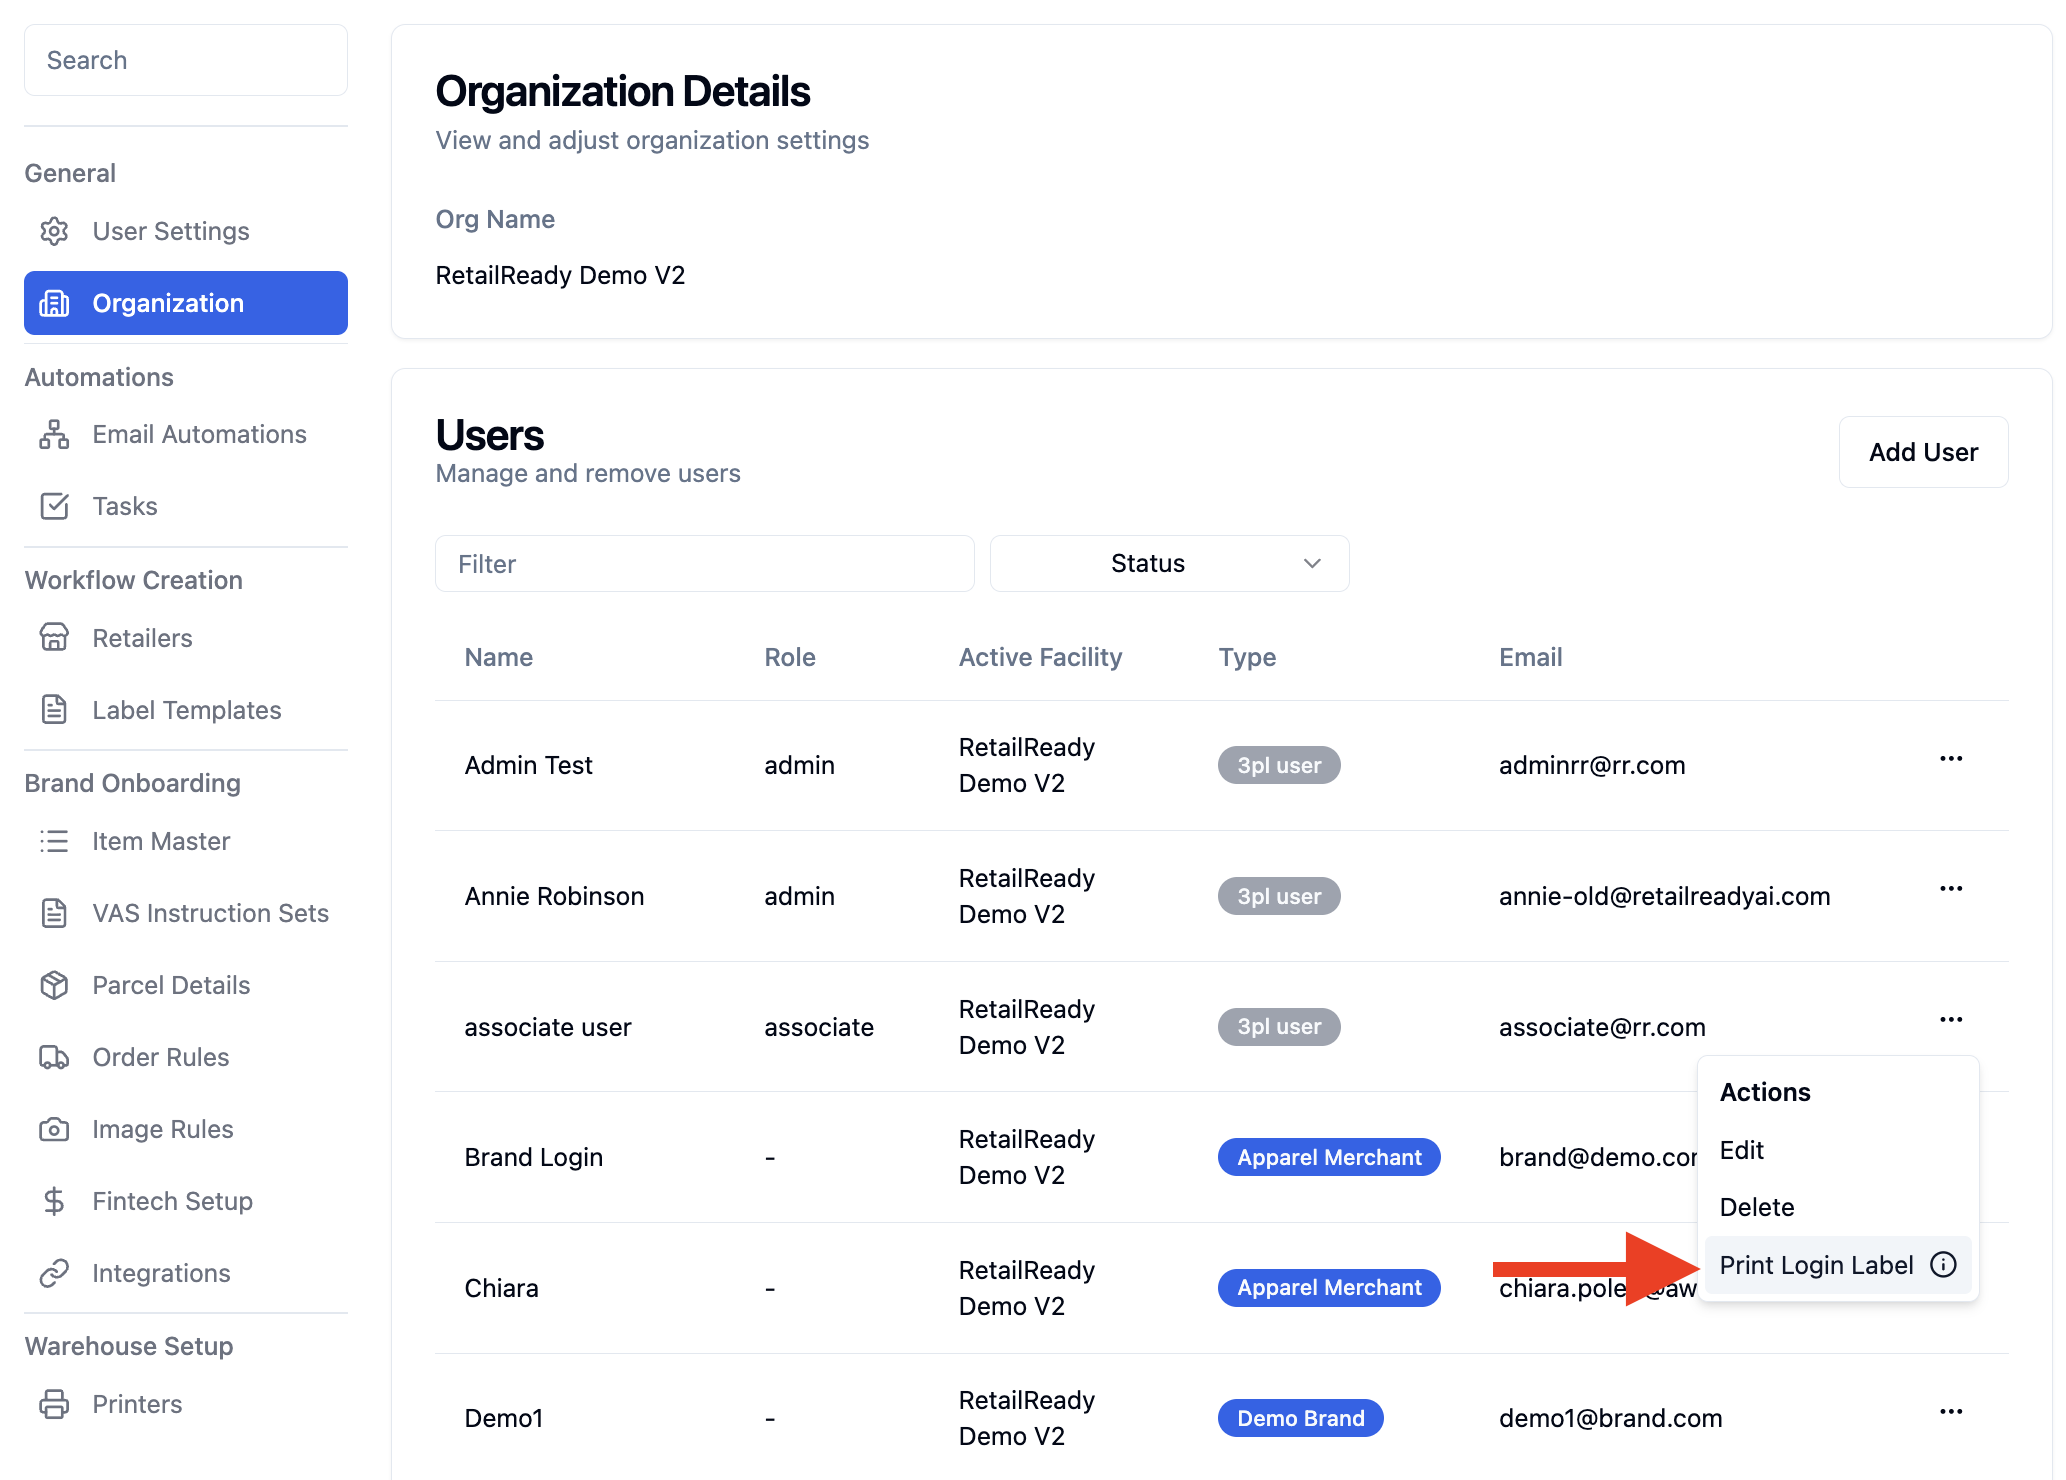Navigate to Retailers page
Image resolution: width=2066 pixels, height=1480 pixels.
click(x=186, y=638)
